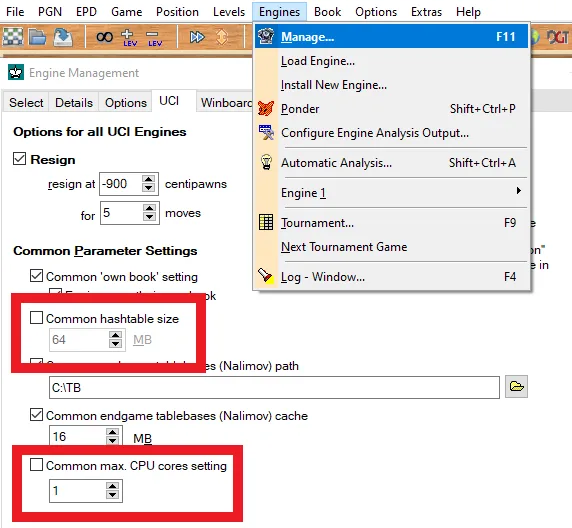This screenshot has width=572, height=528.
Task: Toggle Ponder in the Engines menu
Action: click(391, 109)
